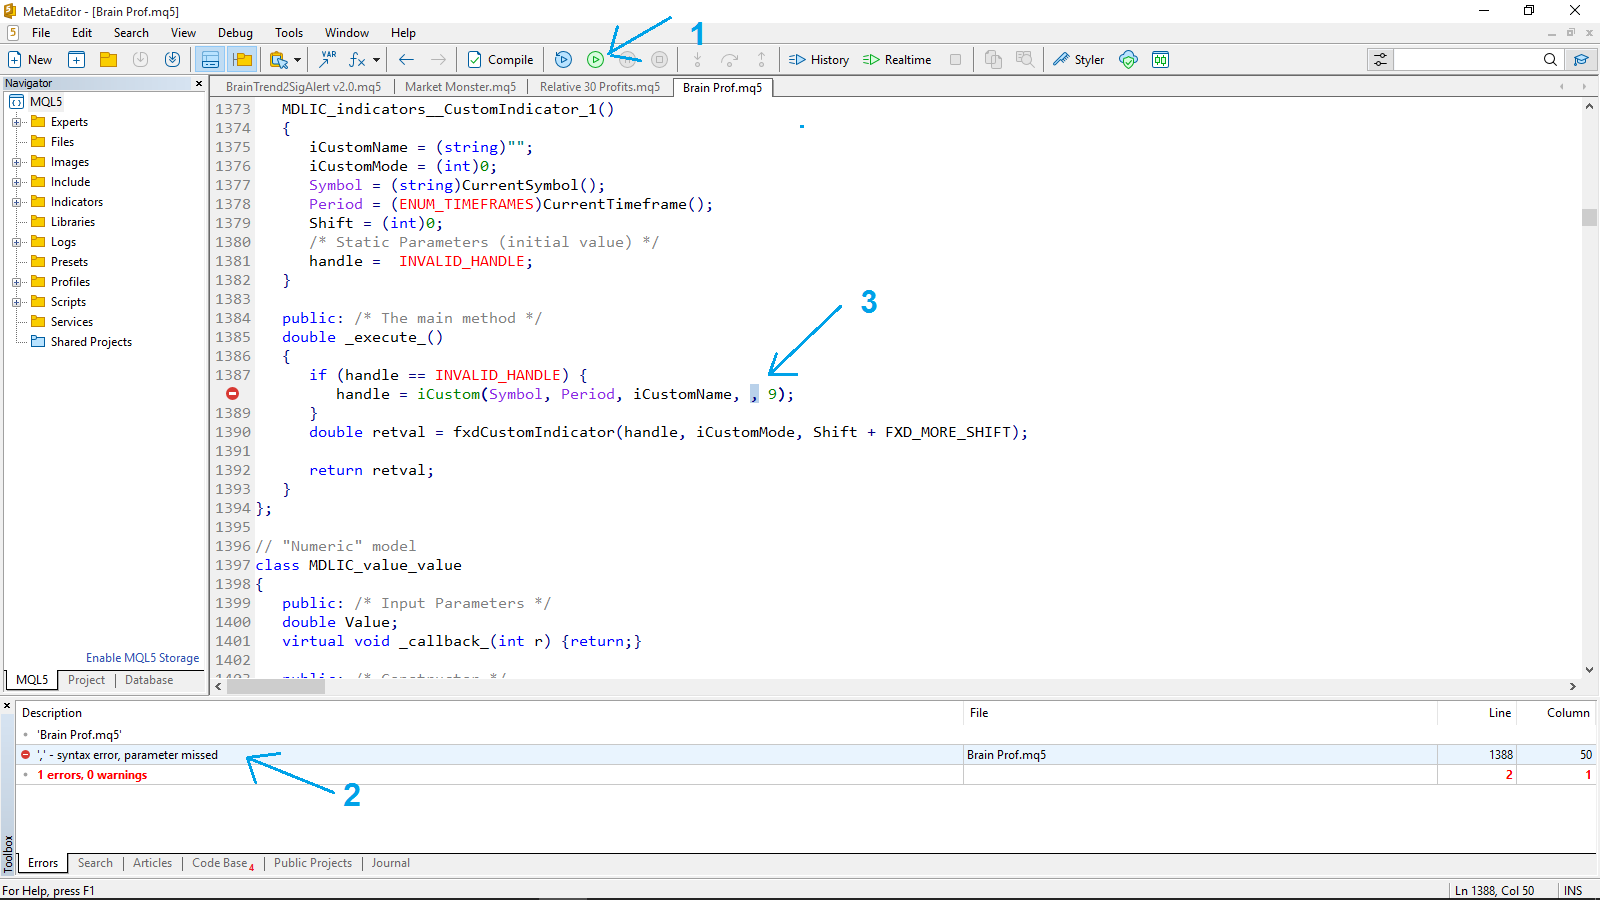Open MQL5 help graduation cap icon
The width and height of the screenshot is (1600, 900).
pyautogui.click(x=1581, y=60)
